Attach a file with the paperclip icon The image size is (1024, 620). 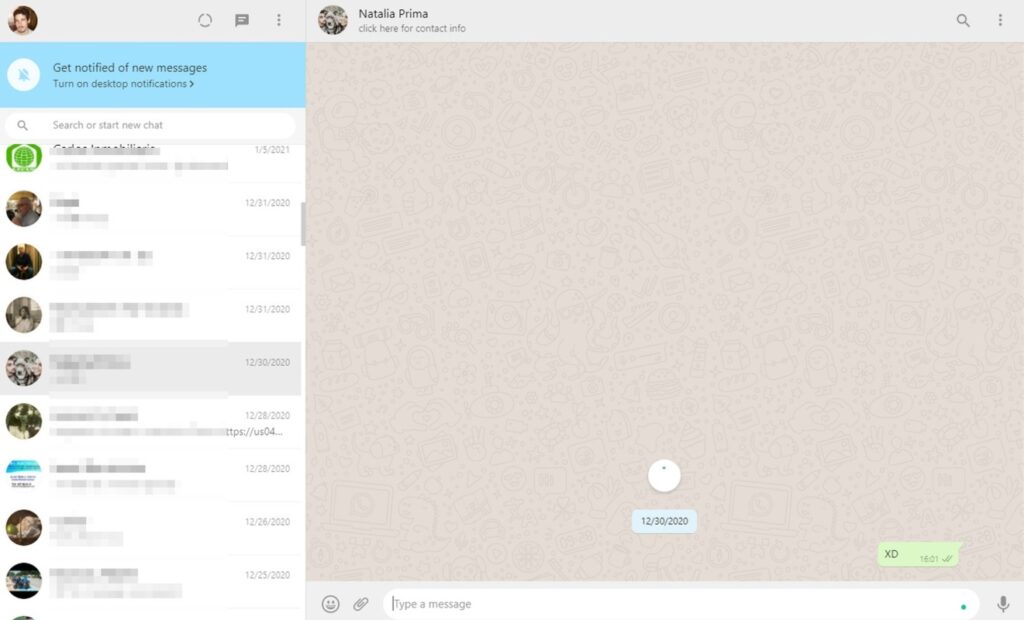(x=360, y=604)
